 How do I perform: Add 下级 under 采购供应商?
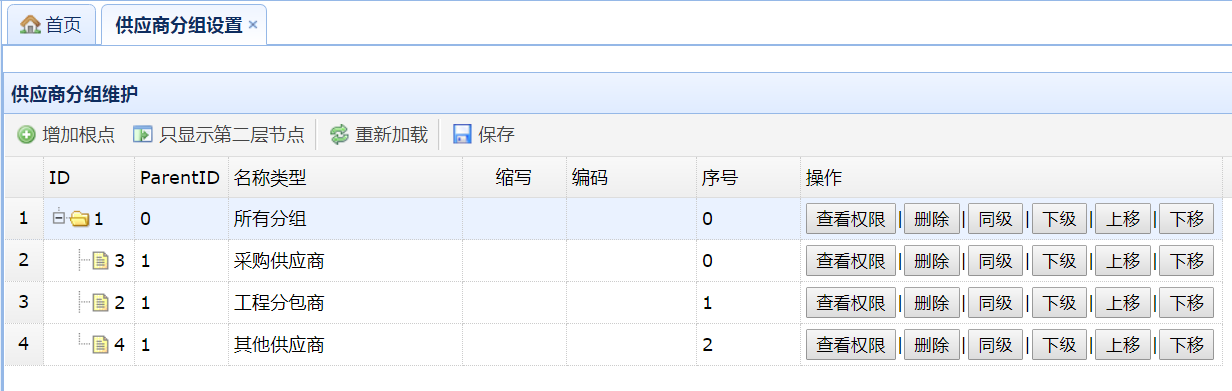click(x=1059, y=261)
